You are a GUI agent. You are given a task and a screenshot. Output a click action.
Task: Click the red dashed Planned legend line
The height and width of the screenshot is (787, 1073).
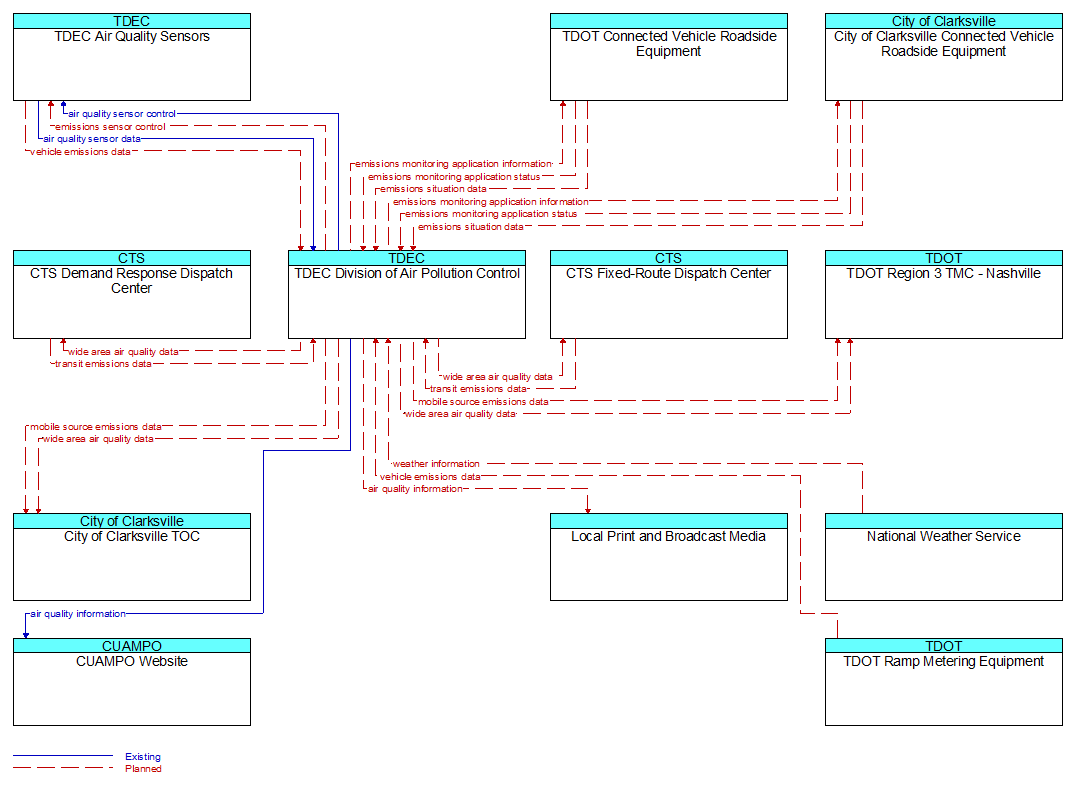tap(63, 768)
